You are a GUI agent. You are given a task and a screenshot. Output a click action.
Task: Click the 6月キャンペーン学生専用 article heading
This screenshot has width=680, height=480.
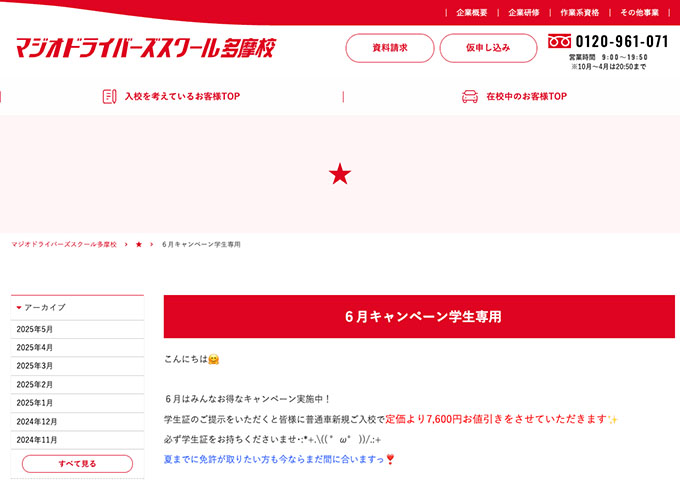419,317
